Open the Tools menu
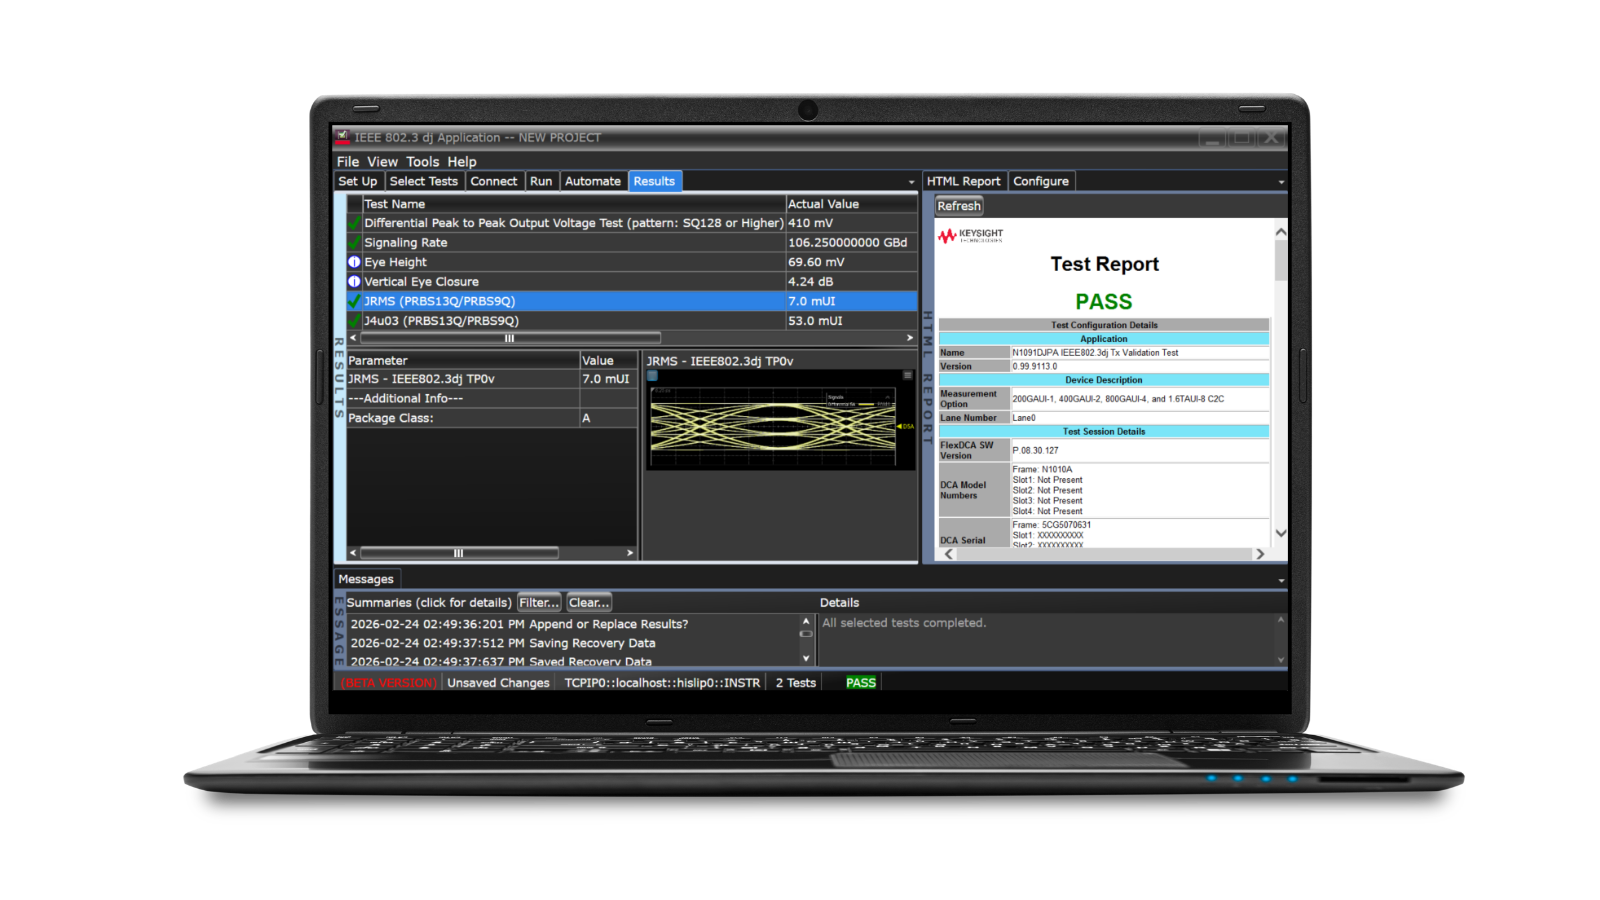This screenshot has height=900, width=1600. 422,161
